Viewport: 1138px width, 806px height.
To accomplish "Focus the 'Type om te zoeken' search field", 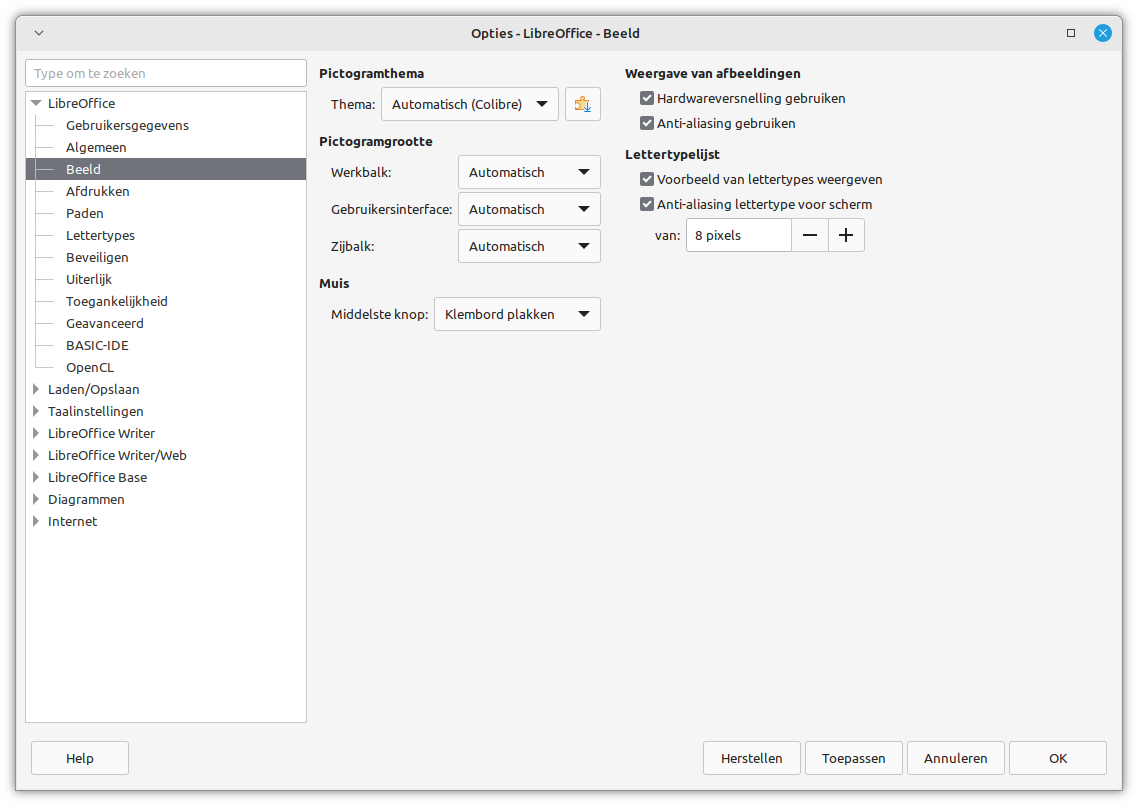I will 165,73.
